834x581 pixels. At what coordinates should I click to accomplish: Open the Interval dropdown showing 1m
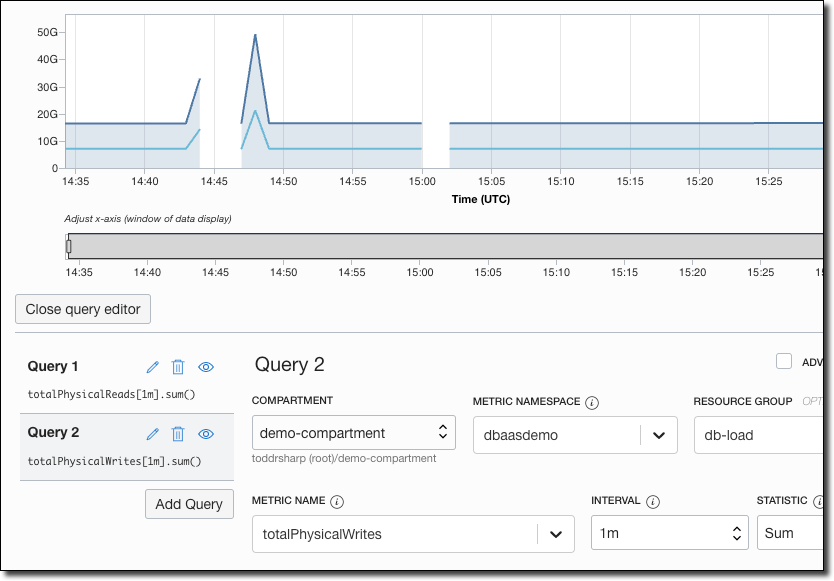point(670,533)
